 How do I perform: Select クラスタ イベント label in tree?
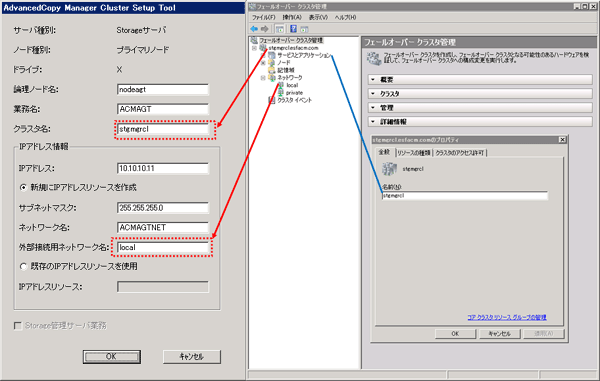coord(295,100)
